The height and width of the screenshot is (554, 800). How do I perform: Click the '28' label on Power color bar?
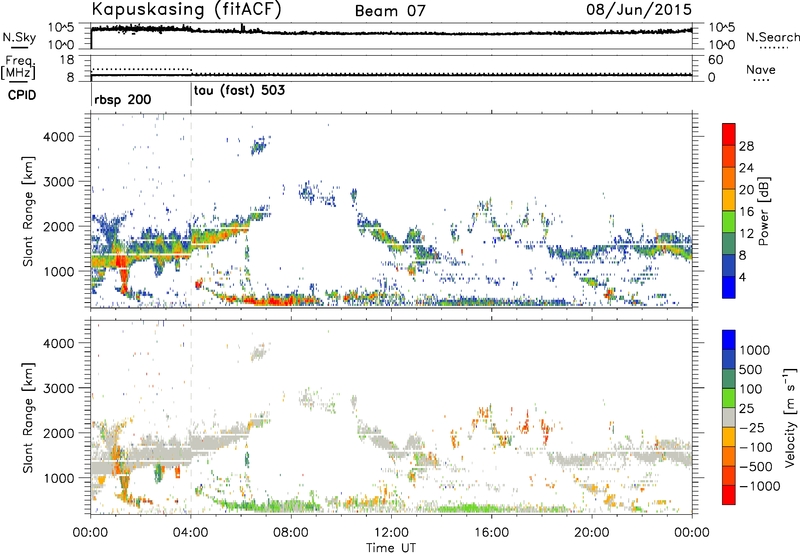[746, 146]
